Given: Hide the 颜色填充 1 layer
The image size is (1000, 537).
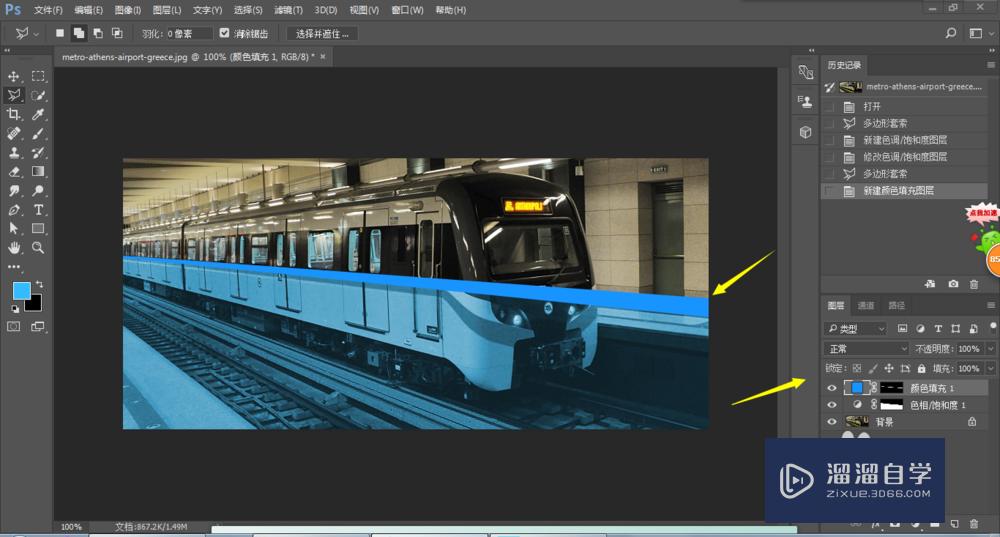Looking at the screenshot, I should tap(832, 388).
